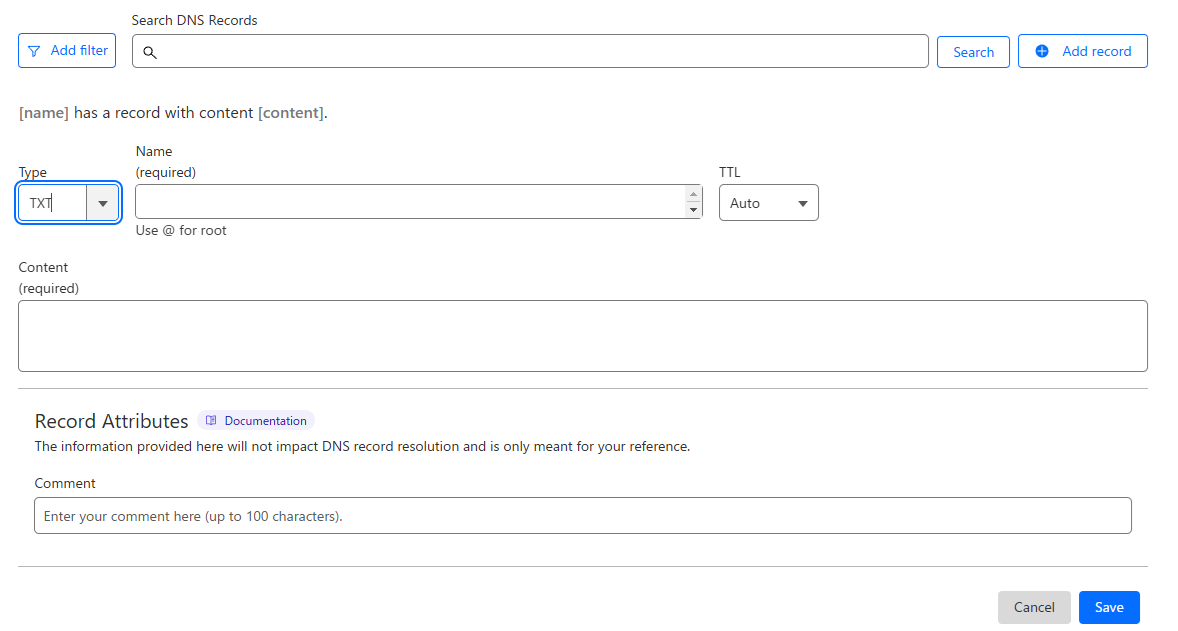Image resolution: width=1178 pixels, height=631 pixels.
Task: Focus the Content required text area
Action: [x=583, y=336]
